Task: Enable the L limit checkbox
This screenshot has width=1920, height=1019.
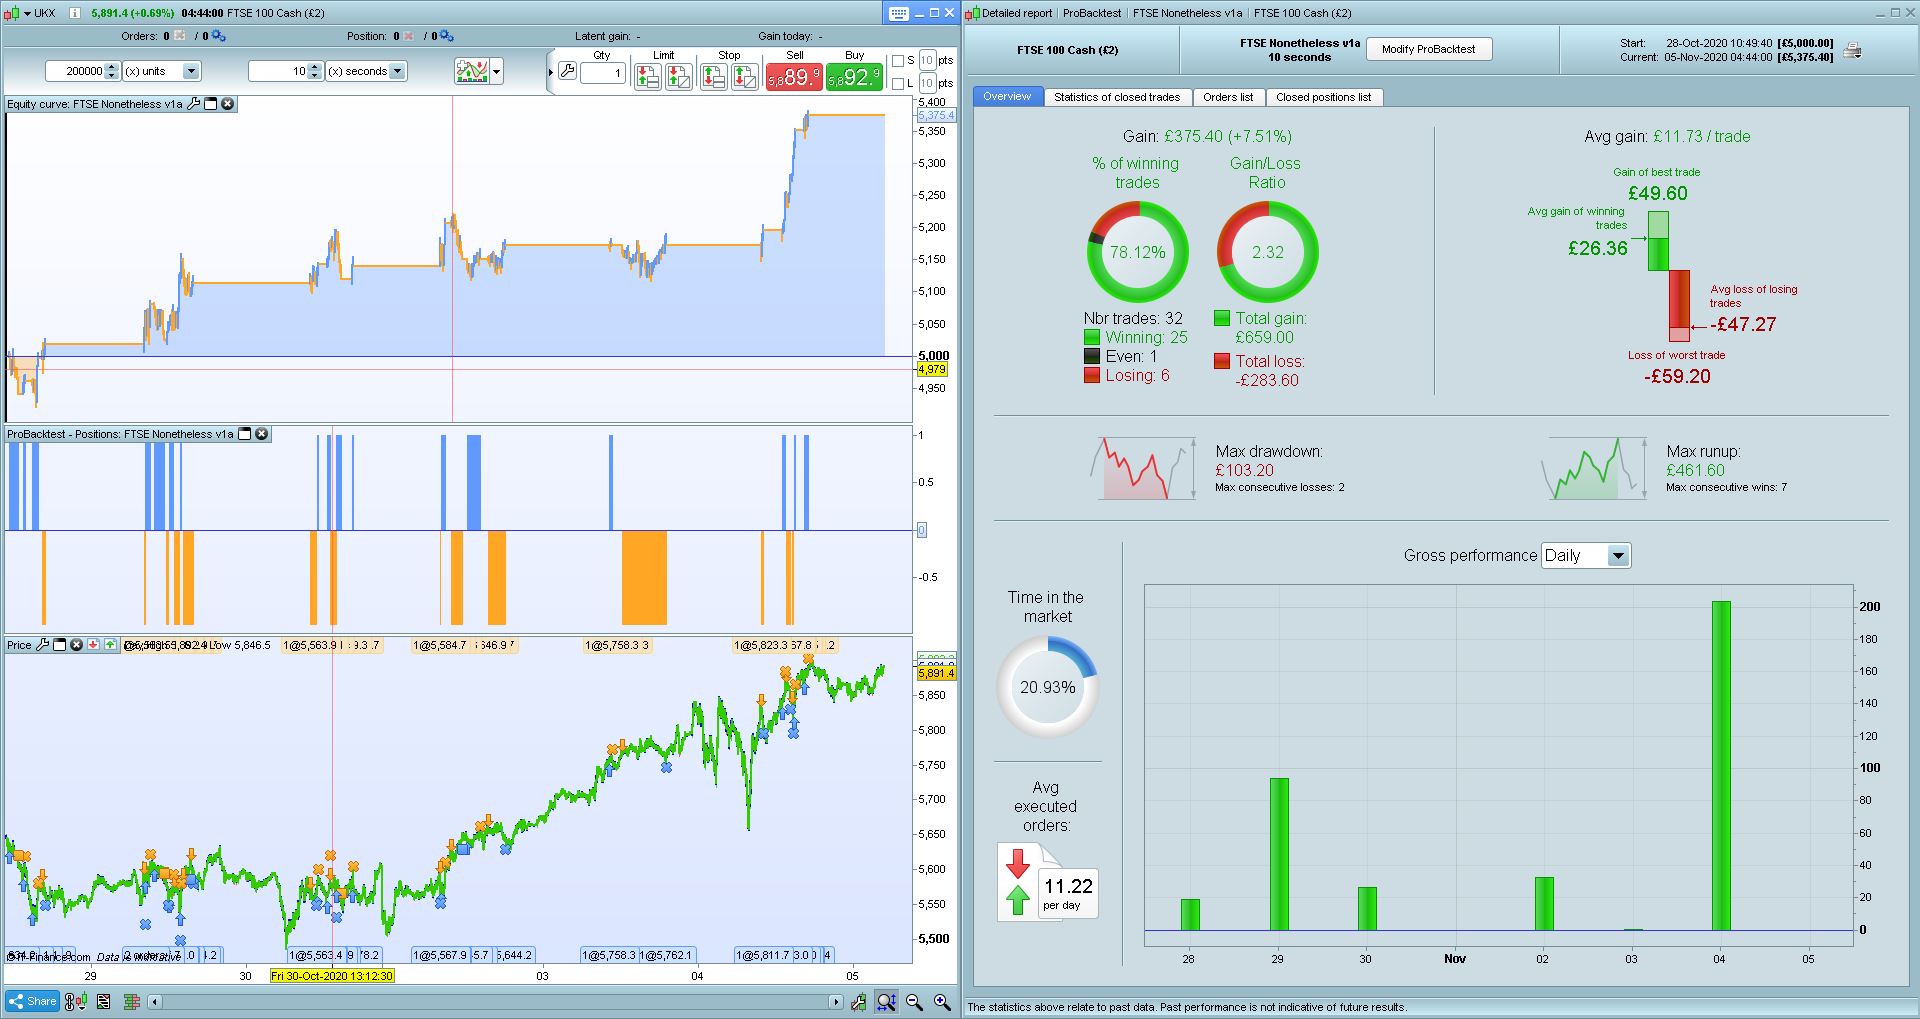Action: coord(897,84)
